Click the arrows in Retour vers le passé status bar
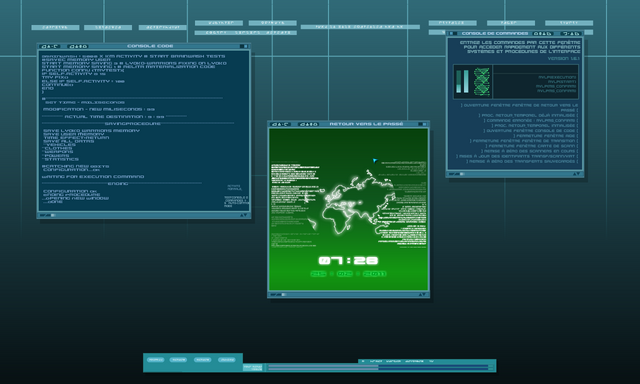Viewport: 640px width, 384px height. point(422,294)
